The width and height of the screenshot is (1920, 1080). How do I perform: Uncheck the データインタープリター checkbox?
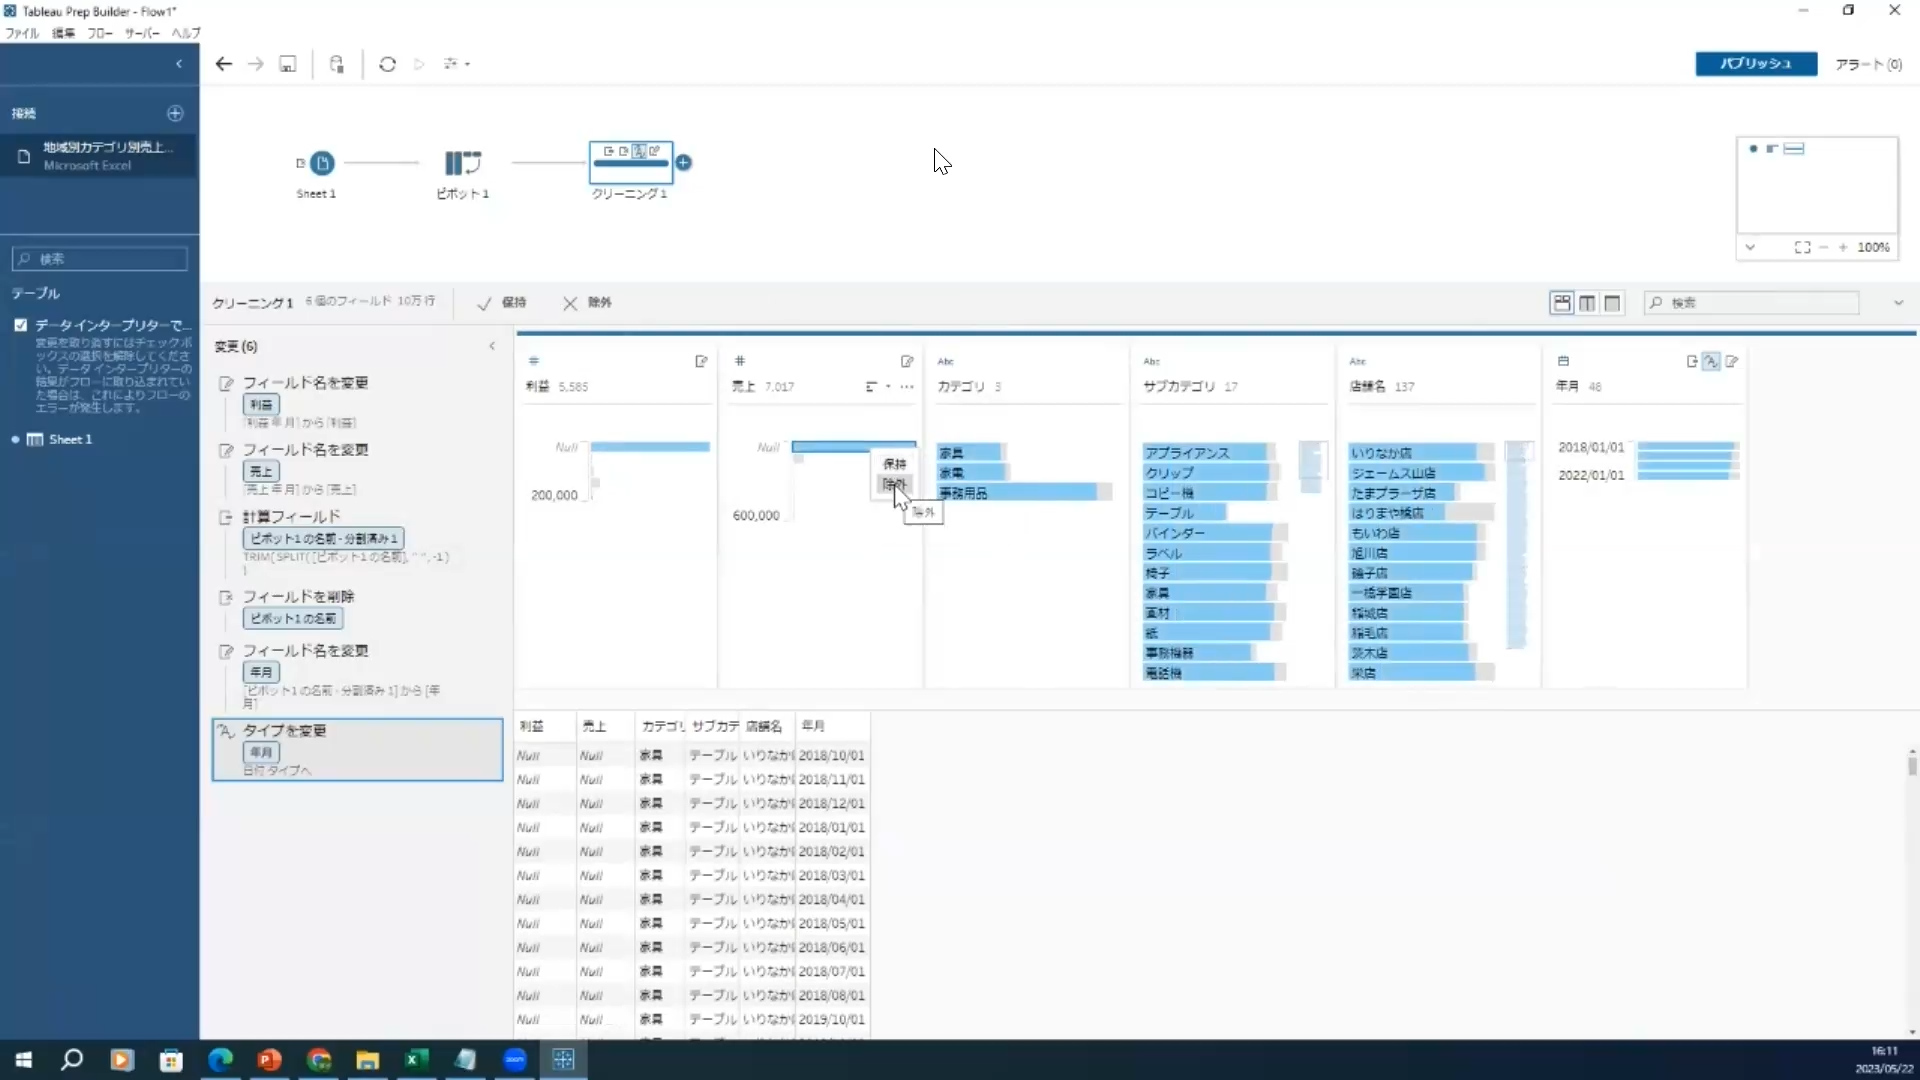click(x=20, y=325)
